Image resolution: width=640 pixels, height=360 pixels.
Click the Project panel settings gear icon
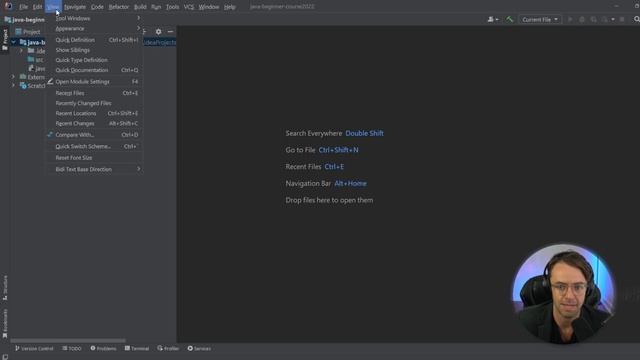click(x=158, y=31)
